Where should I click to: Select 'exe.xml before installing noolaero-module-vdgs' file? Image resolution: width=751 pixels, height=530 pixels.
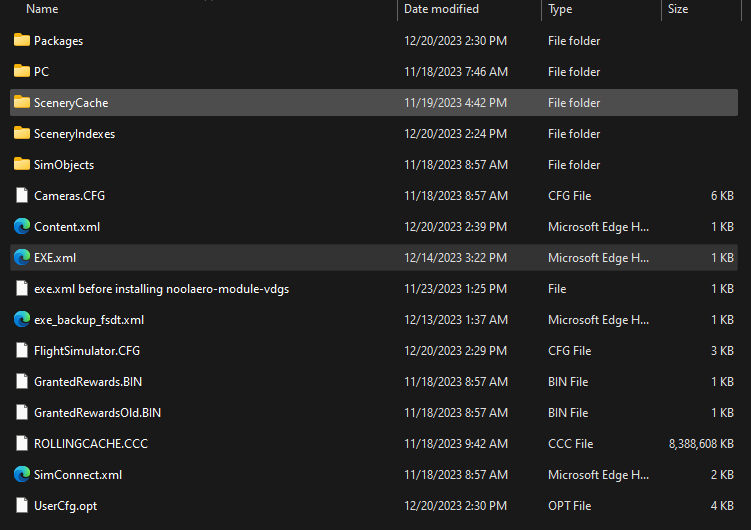[x=161, y=289]
